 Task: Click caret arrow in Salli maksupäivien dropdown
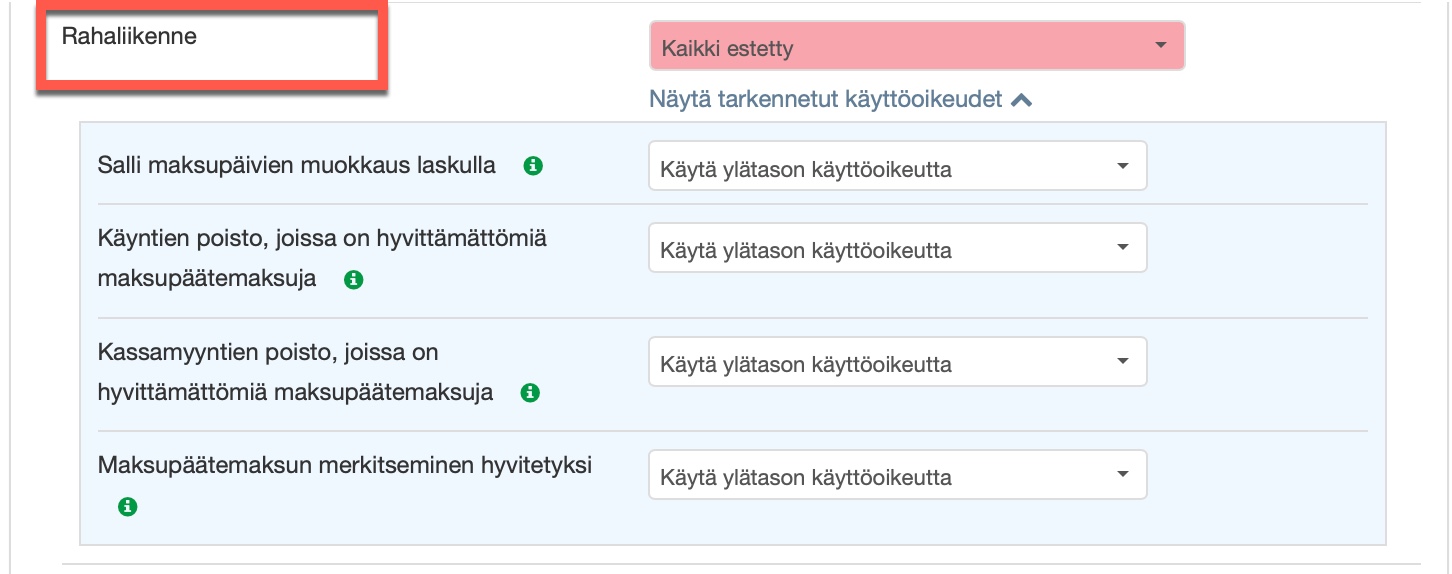(1123, 166)
